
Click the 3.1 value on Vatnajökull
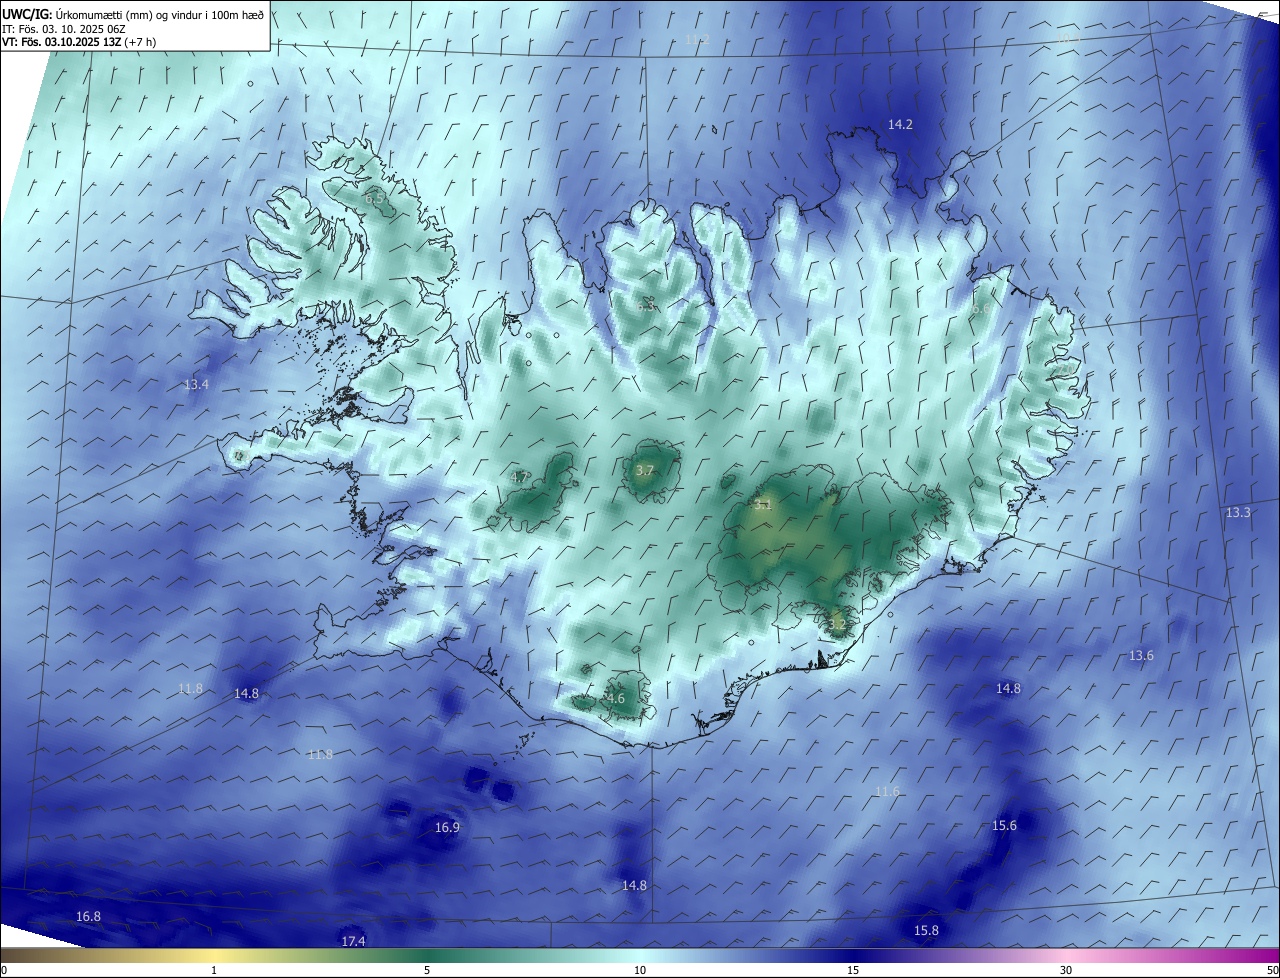[763, 505]
